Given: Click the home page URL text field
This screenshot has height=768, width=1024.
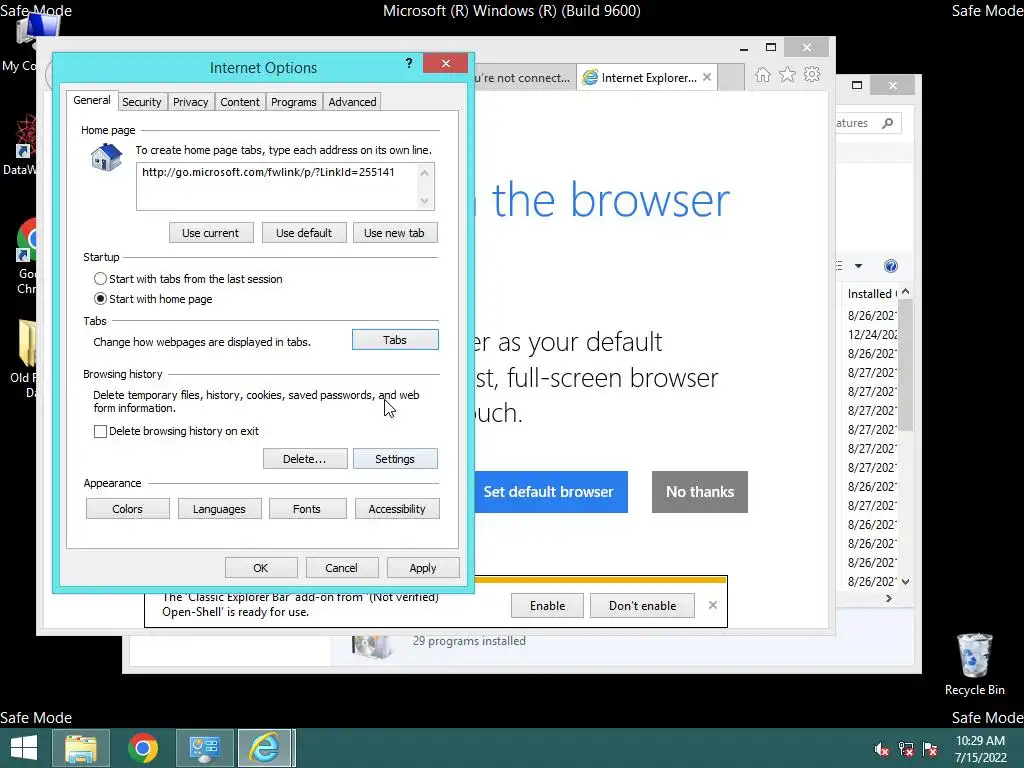Looking at the screenshot, I should 278,187.
